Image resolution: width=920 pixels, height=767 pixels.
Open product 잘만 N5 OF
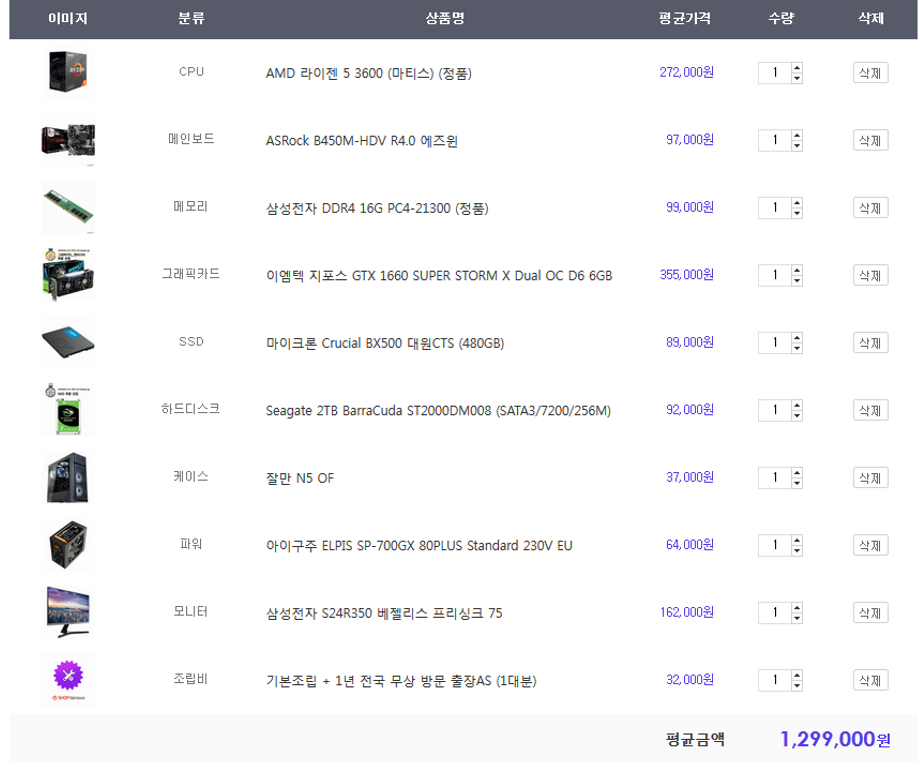click(x=300, y=478)
